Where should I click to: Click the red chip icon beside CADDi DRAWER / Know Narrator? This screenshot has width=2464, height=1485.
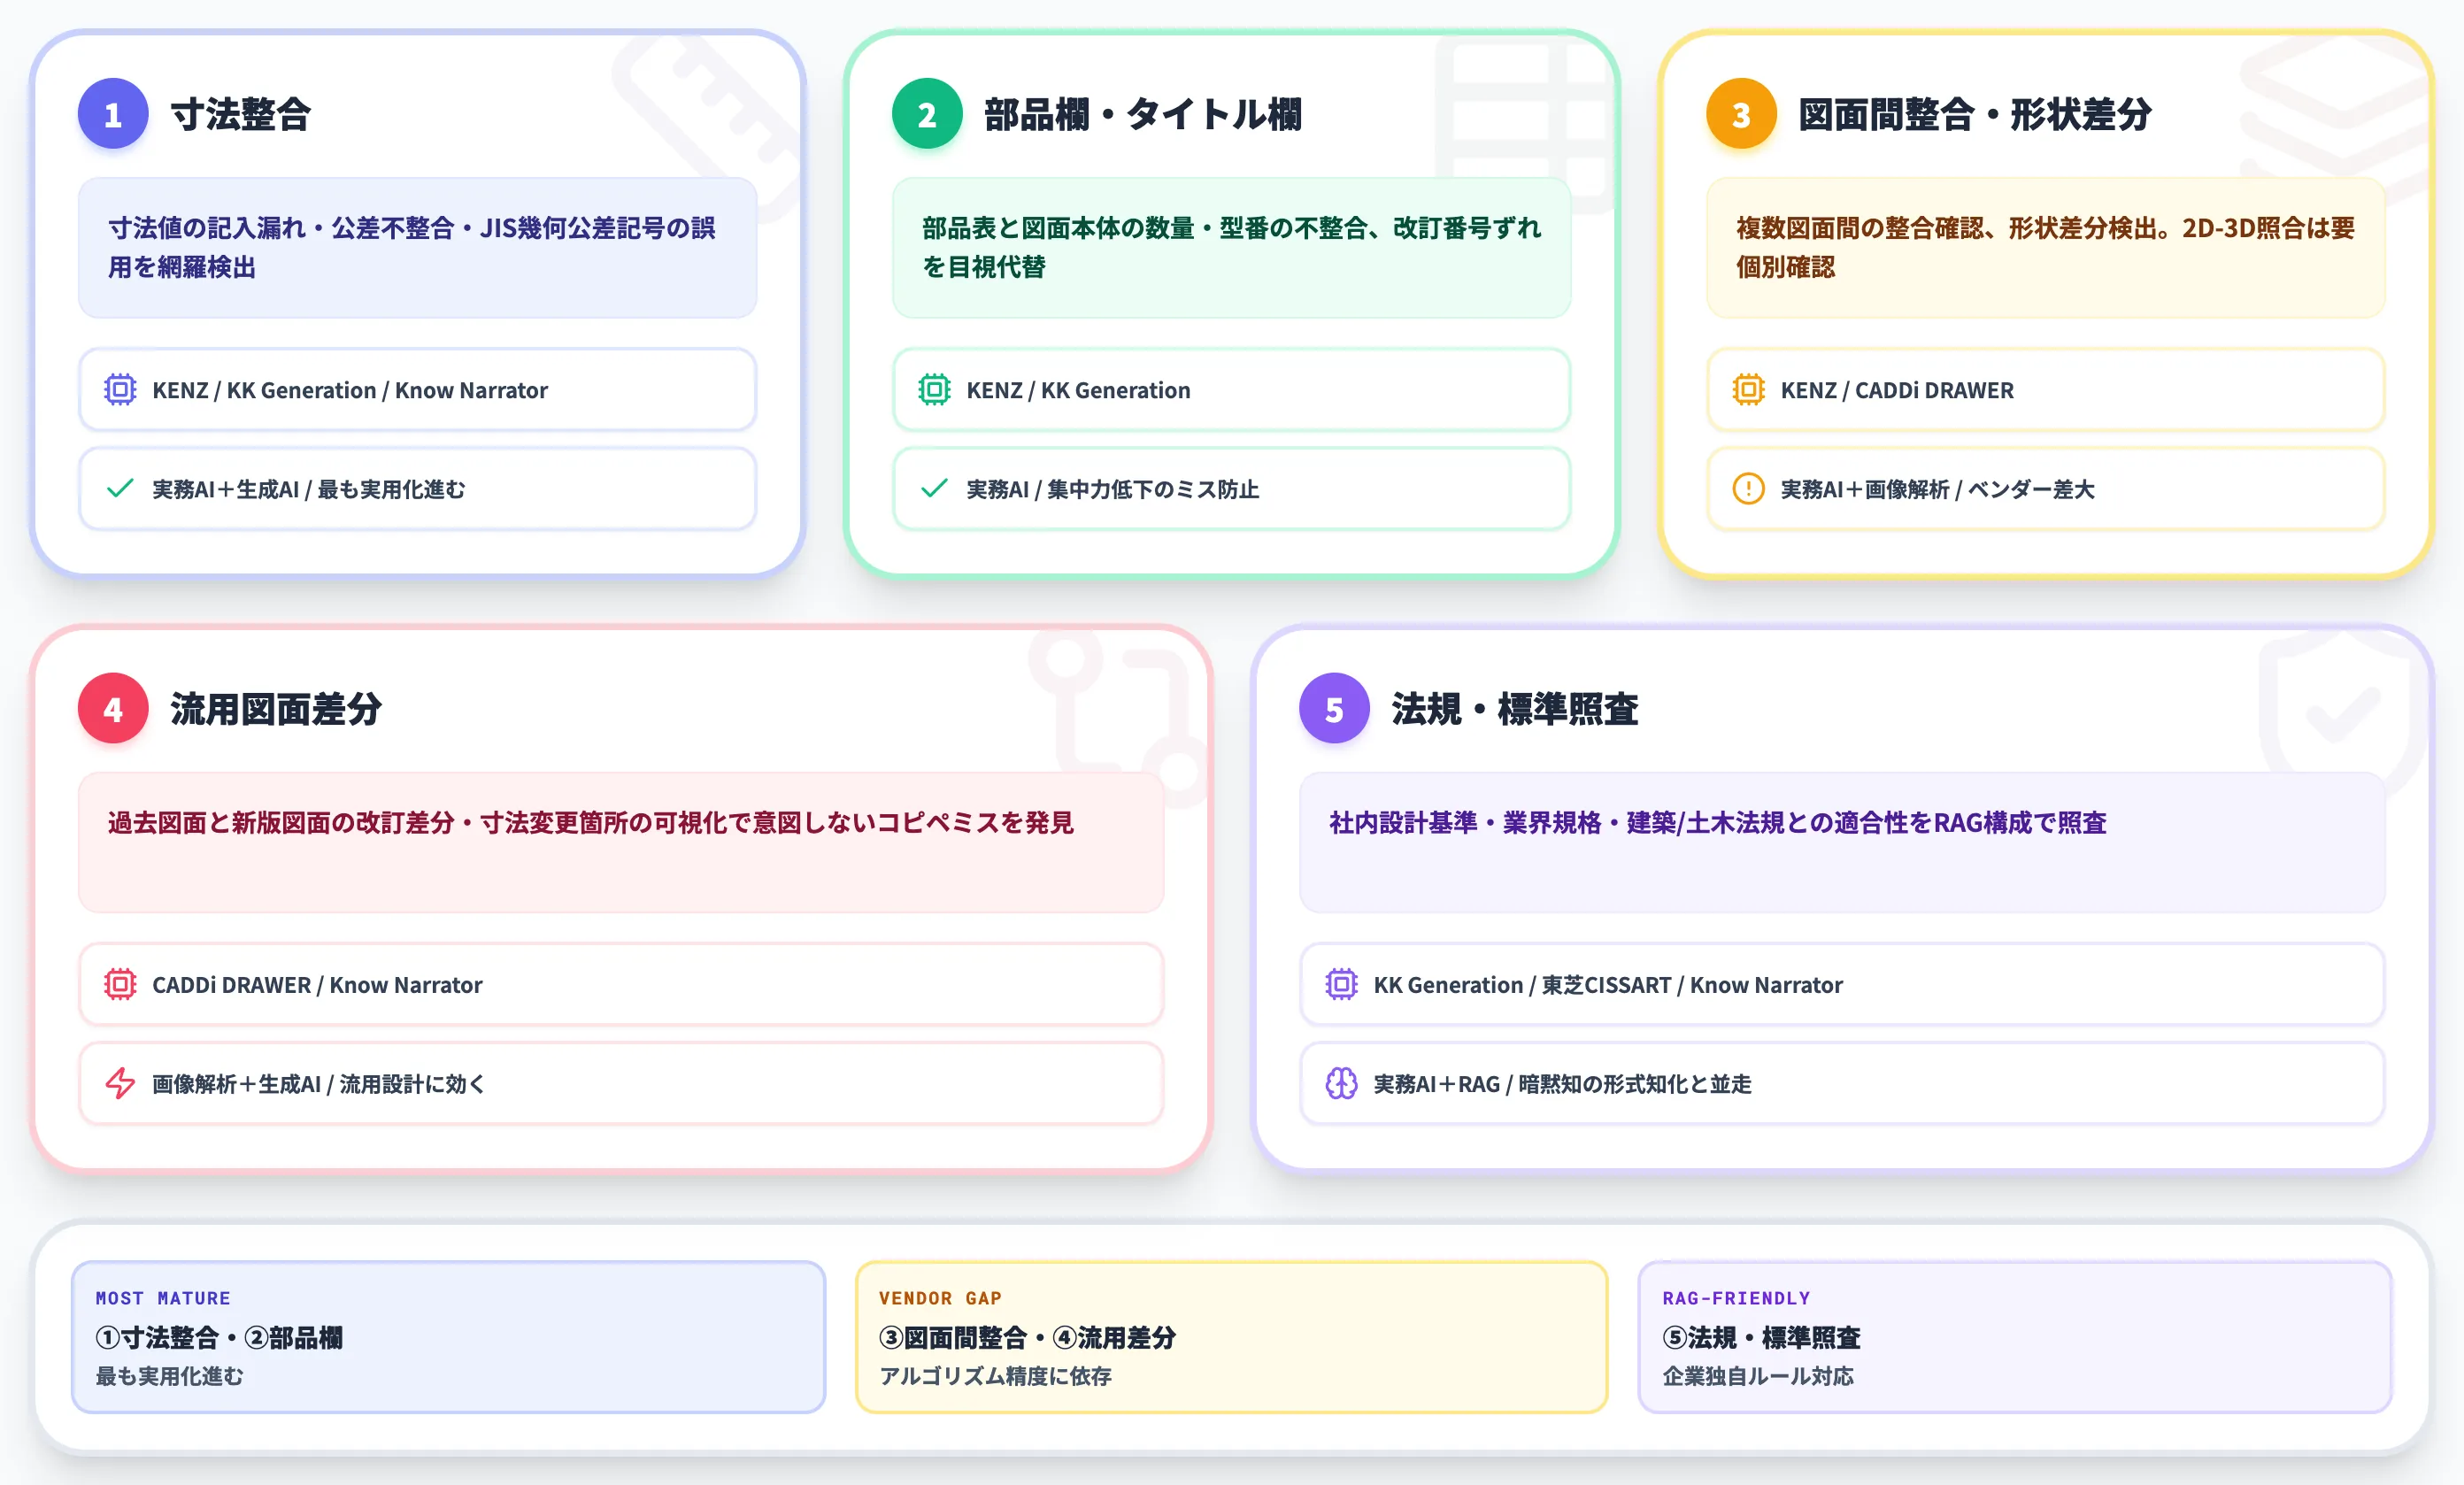point(120,984)
